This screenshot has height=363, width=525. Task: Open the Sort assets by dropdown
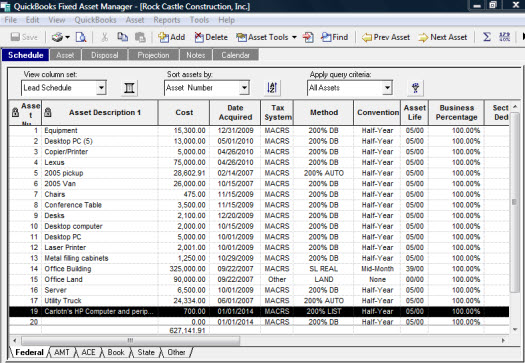(244, 88)
